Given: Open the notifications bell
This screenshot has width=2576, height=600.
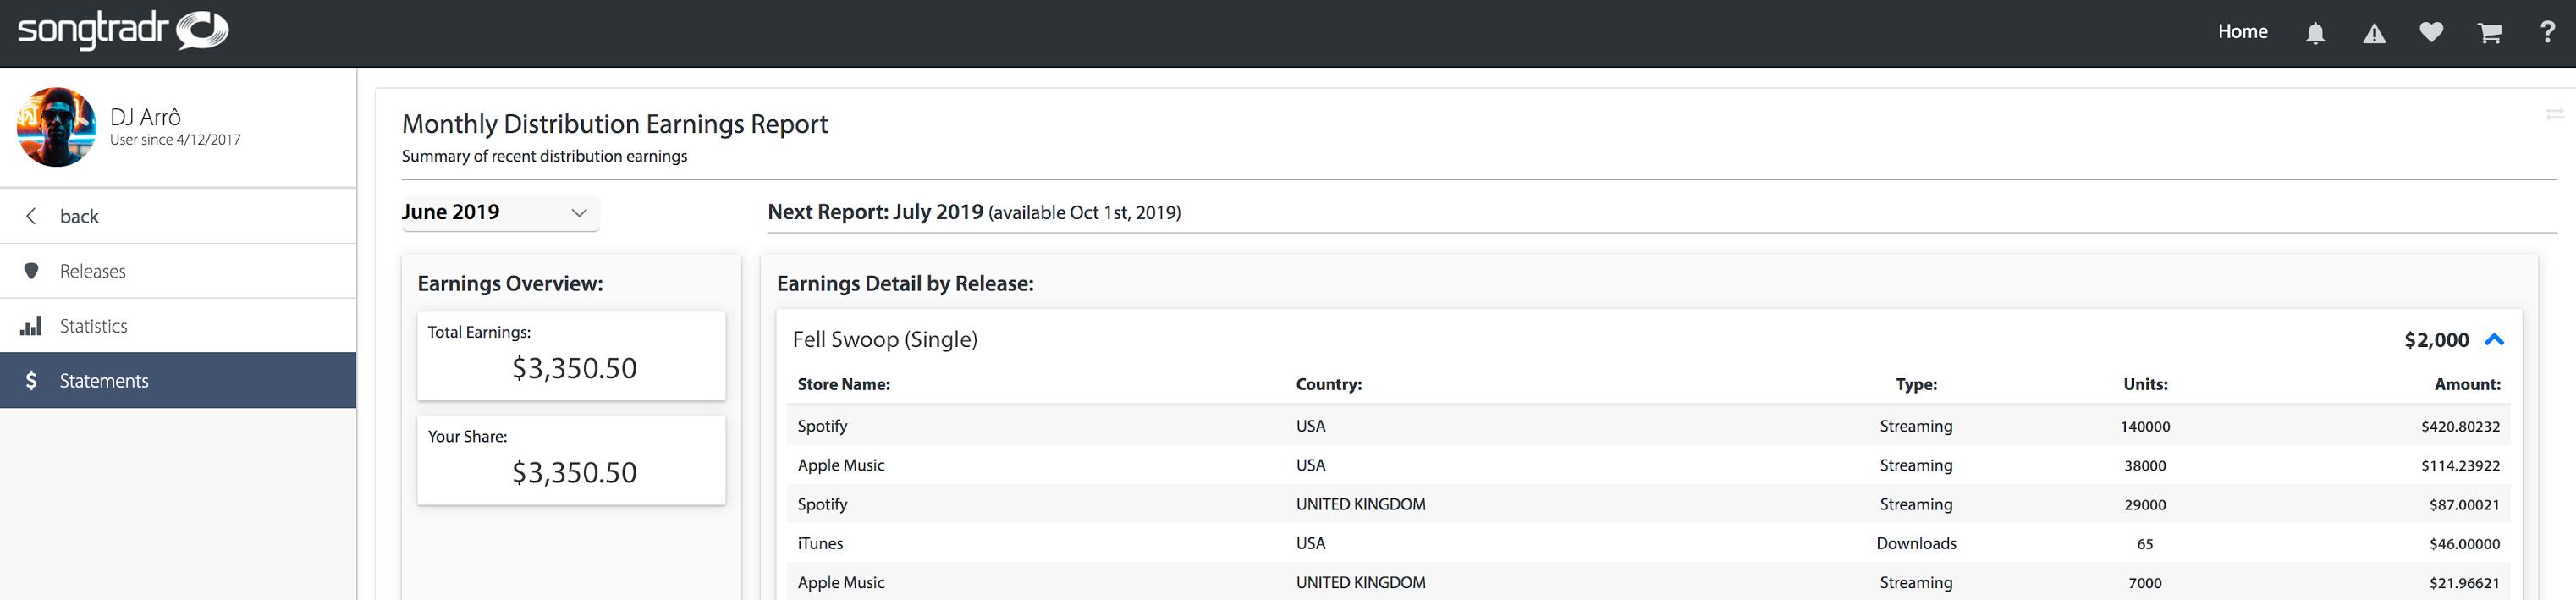Looking at the screenshot, I should click(x=2315, y=33).
